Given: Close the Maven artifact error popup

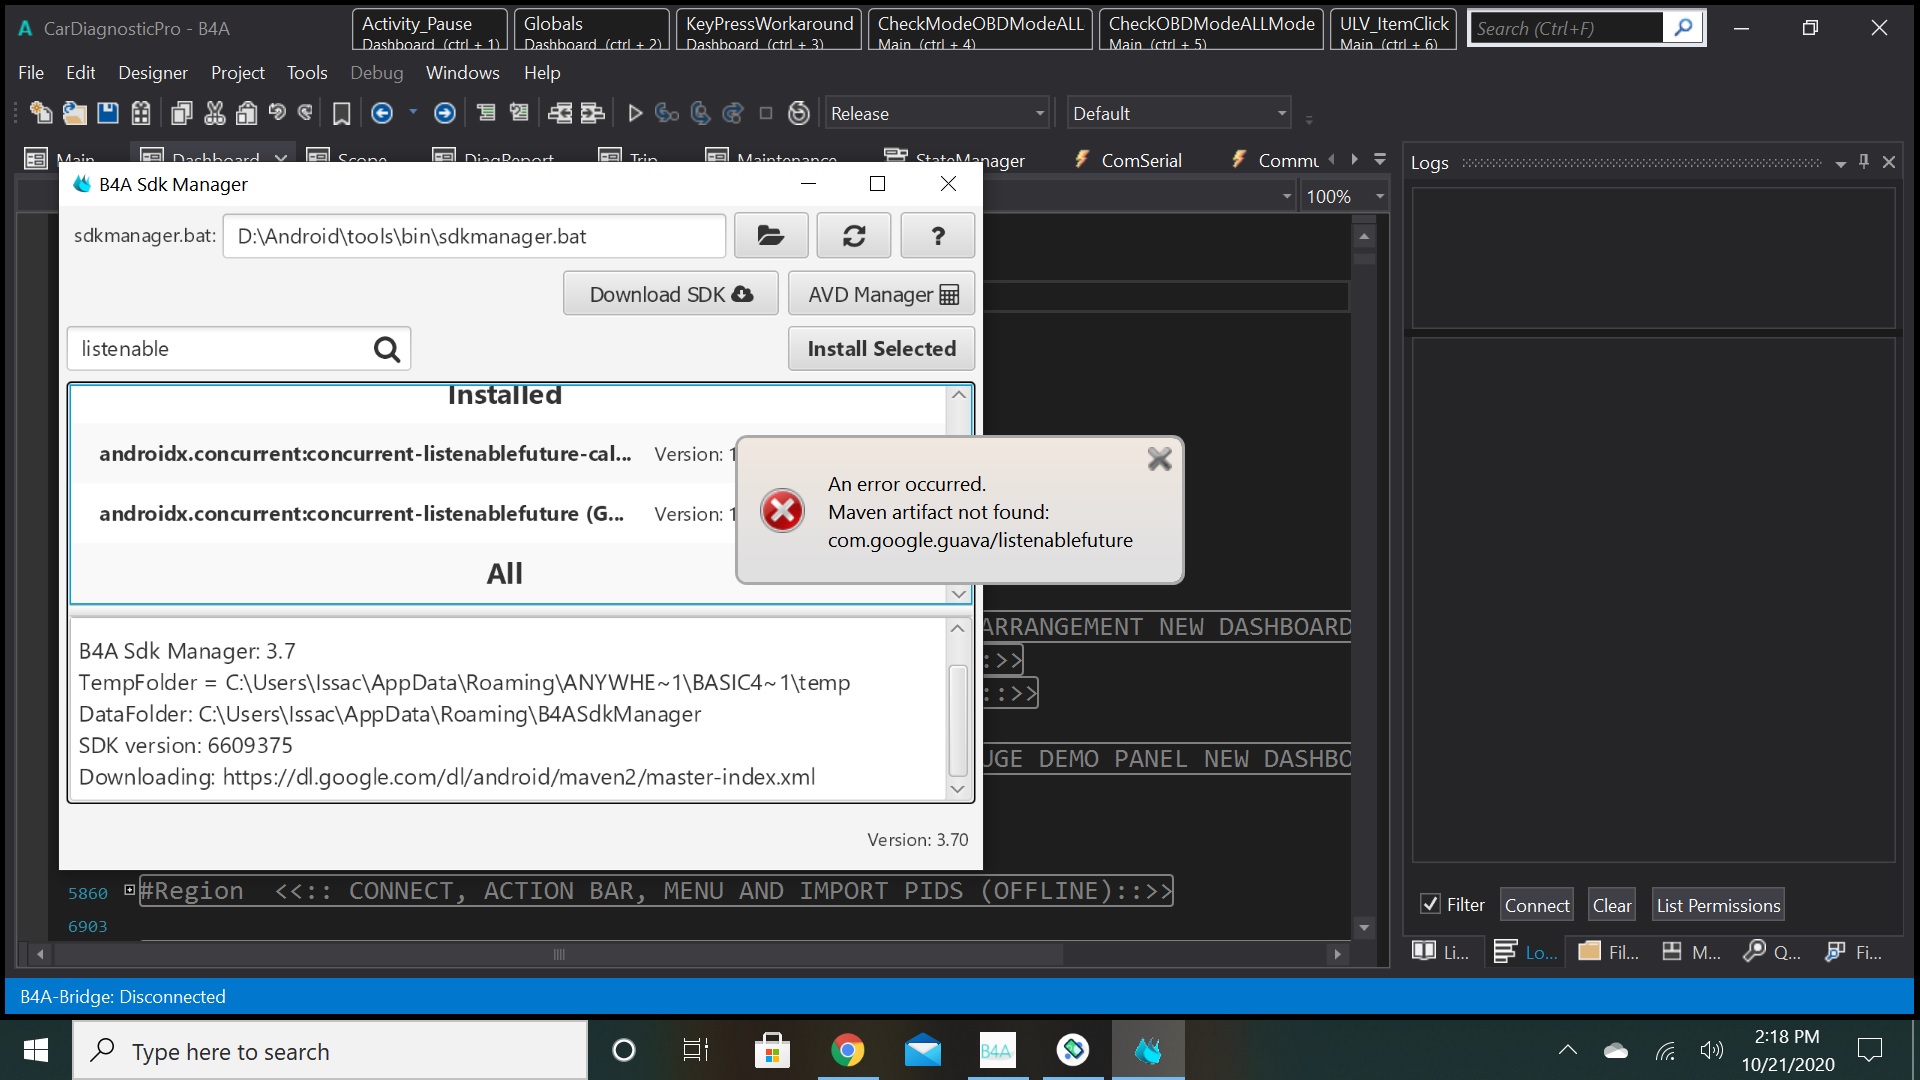Looking at the screenshot, I should 1159,459.
